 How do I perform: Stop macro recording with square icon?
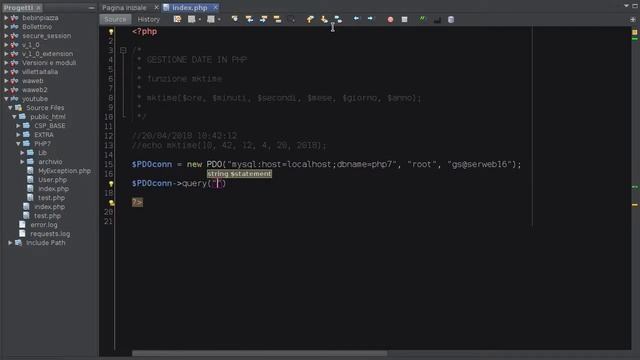(404, 19)
